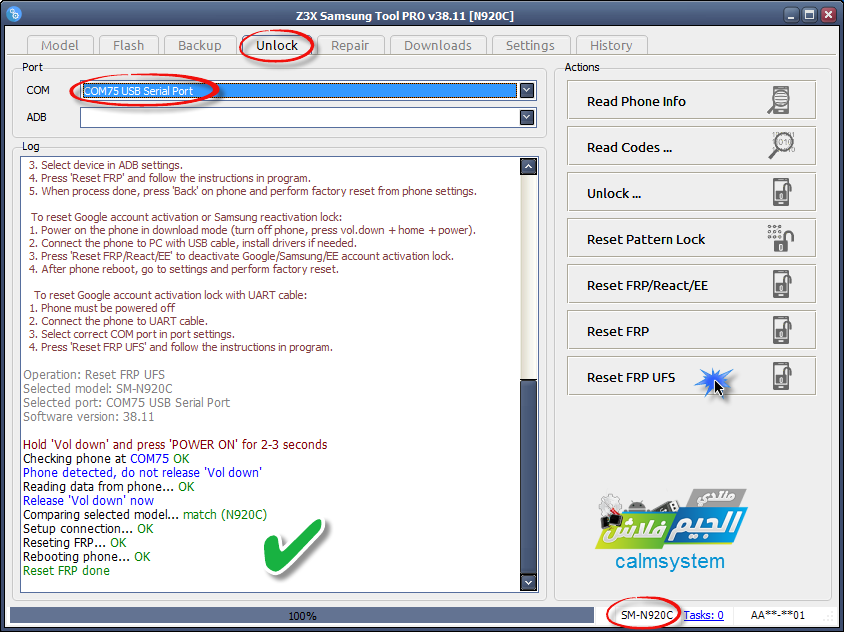Screen dimensions: 844x632
Task: Click 'Reading data from phone... OK' line
Action: pos(109,487)
